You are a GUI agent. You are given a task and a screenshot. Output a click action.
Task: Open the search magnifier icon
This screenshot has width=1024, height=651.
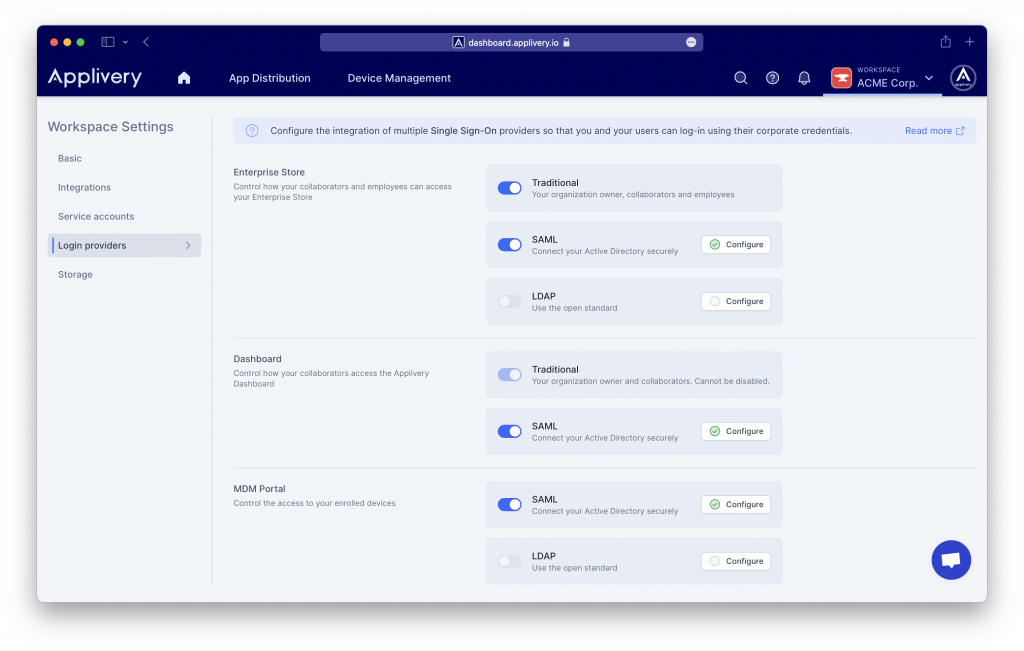[741, 78]
